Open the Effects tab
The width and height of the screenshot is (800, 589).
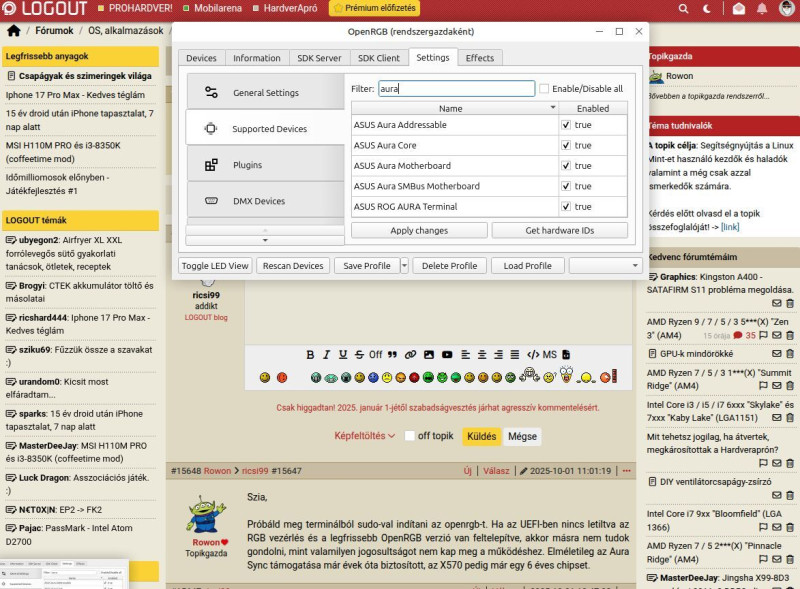point(480,58)
